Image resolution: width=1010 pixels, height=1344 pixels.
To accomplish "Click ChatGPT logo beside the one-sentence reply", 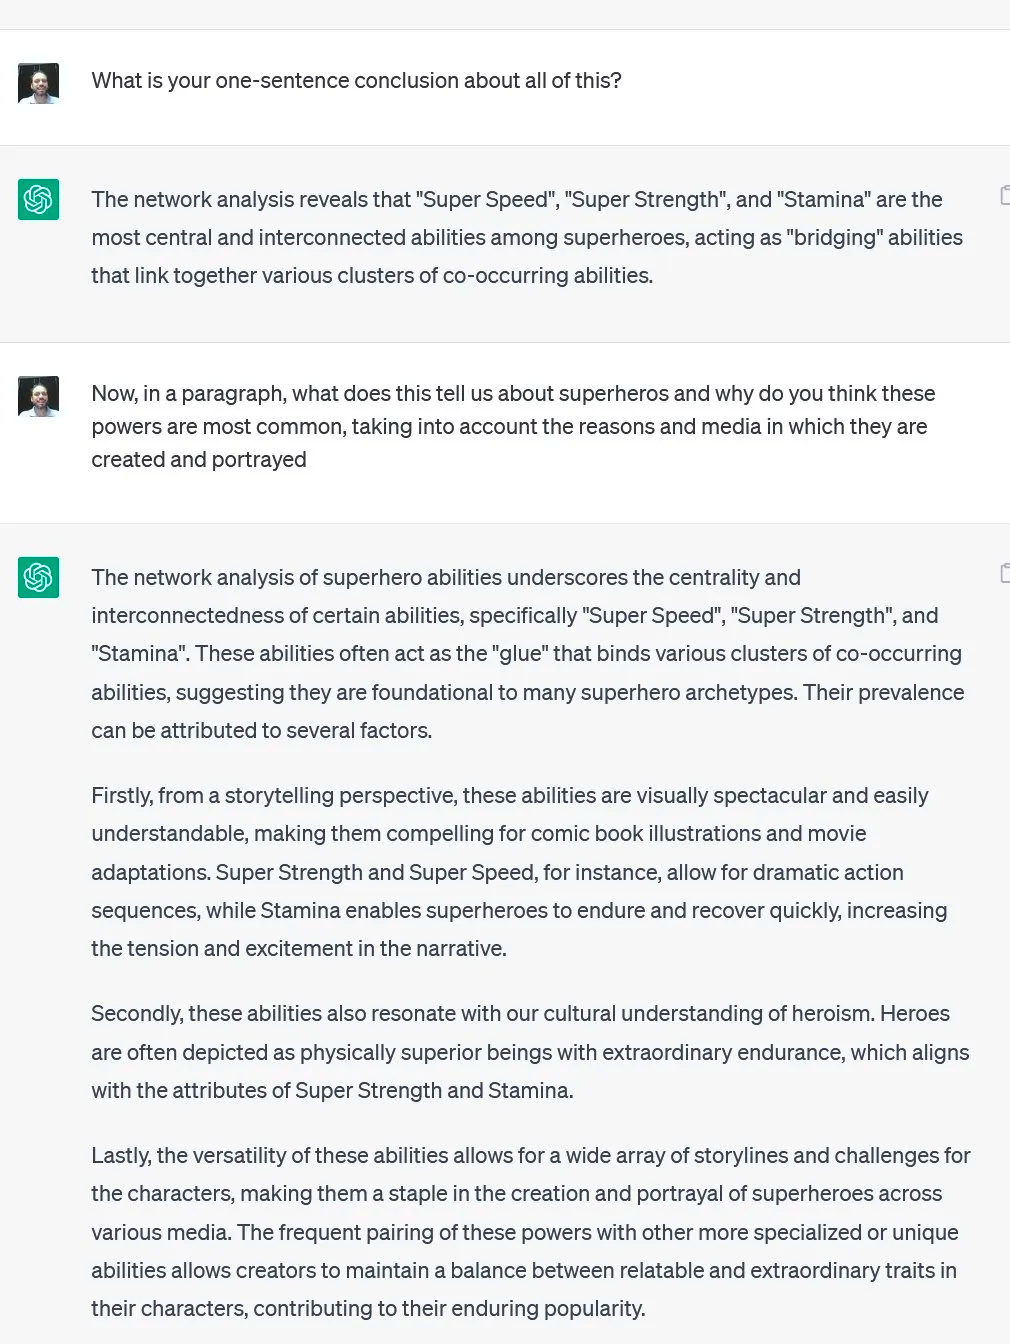I will pos(38,199).
